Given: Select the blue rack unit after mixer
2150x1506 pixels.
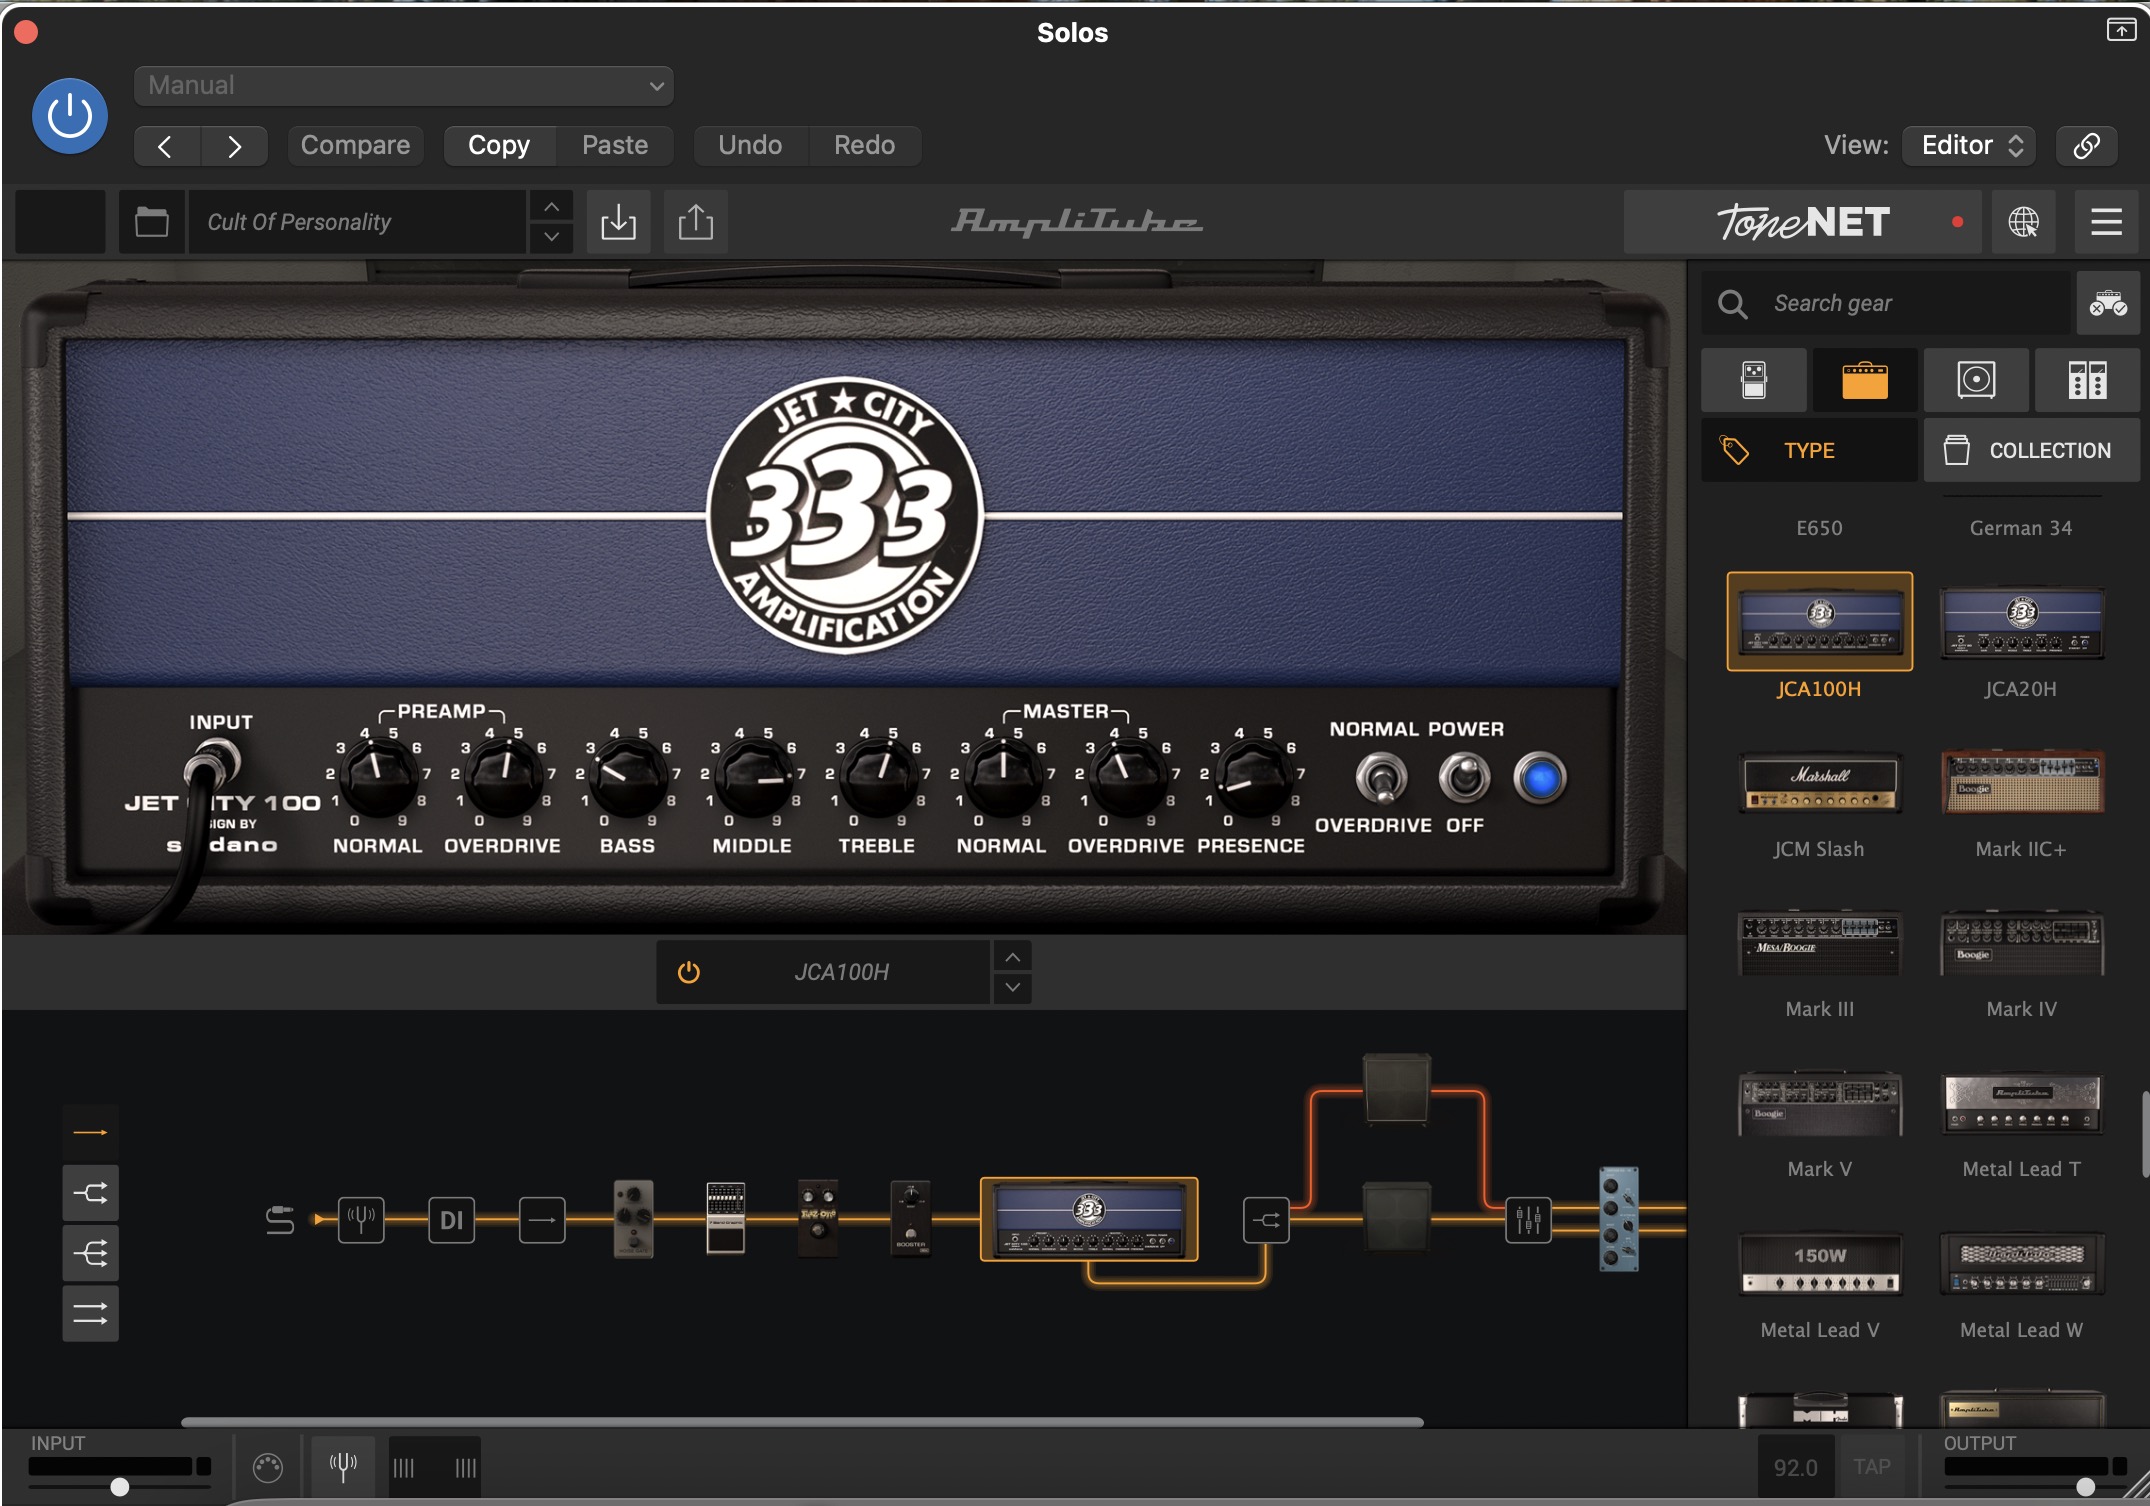Looking at the screenshot, I should pos(1619,1219).
